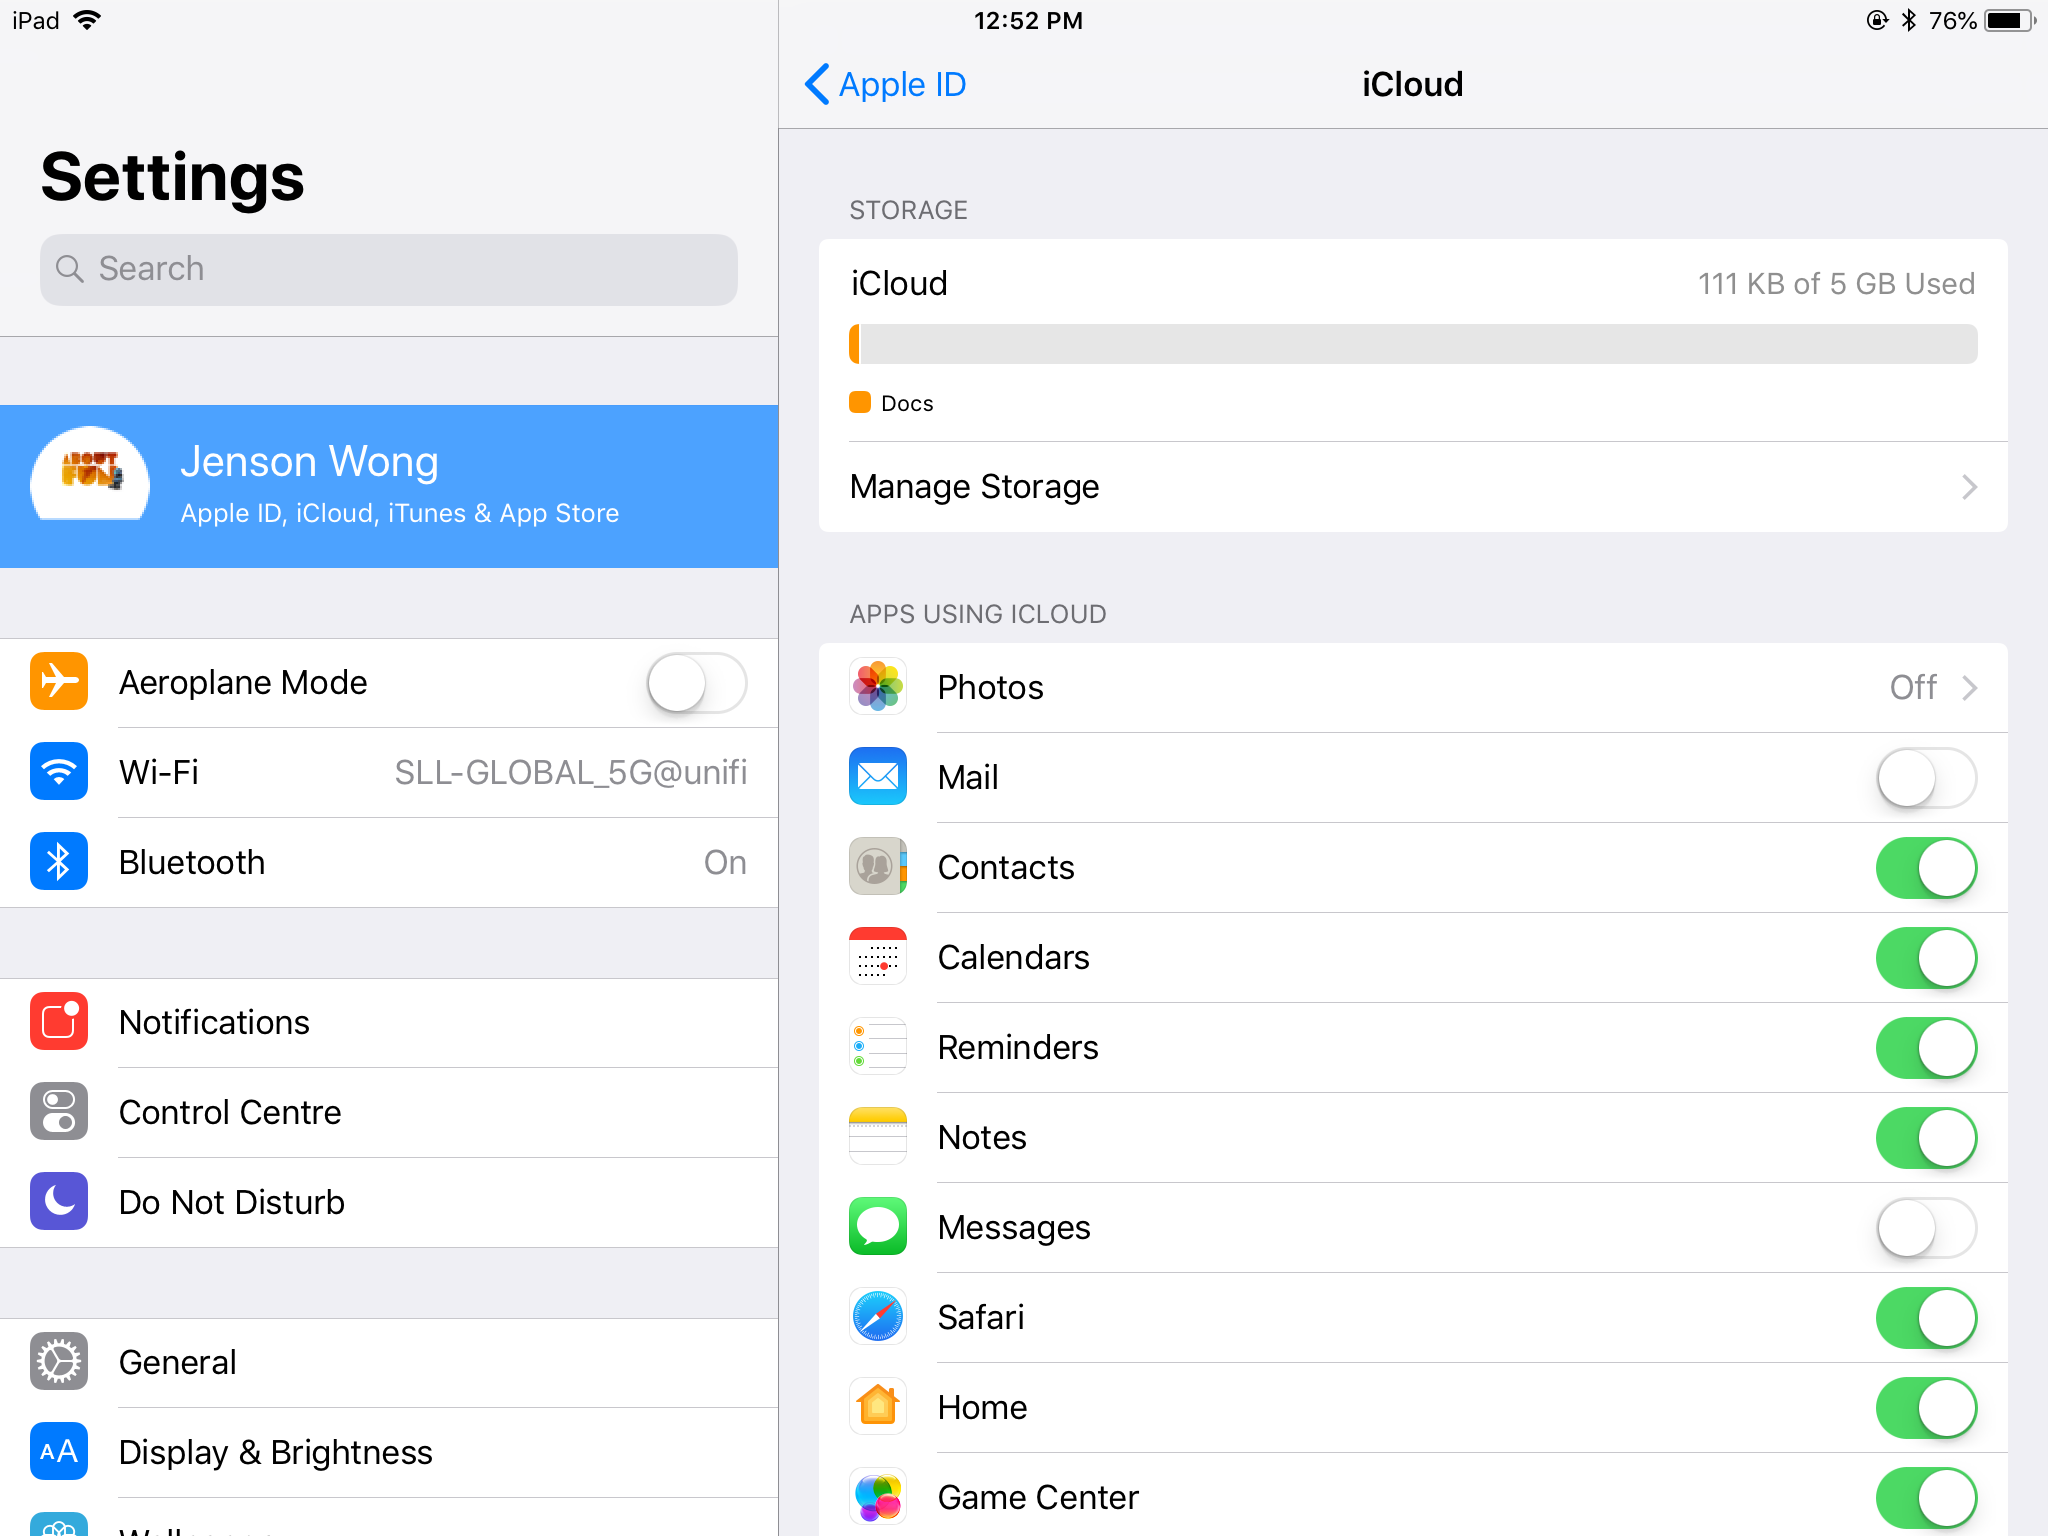The height and width of the screenshot is (1536, 2048).
Task: Tap the Aeroplane Mode icon in Settings
Action: (60, 679)
